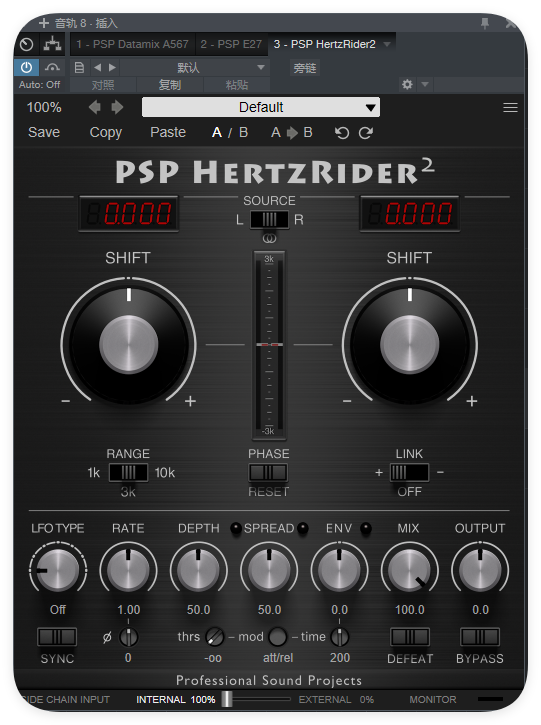Toggle the BYPASS switch
This screenshot has height=725, width=541.
tap(480, 637)
